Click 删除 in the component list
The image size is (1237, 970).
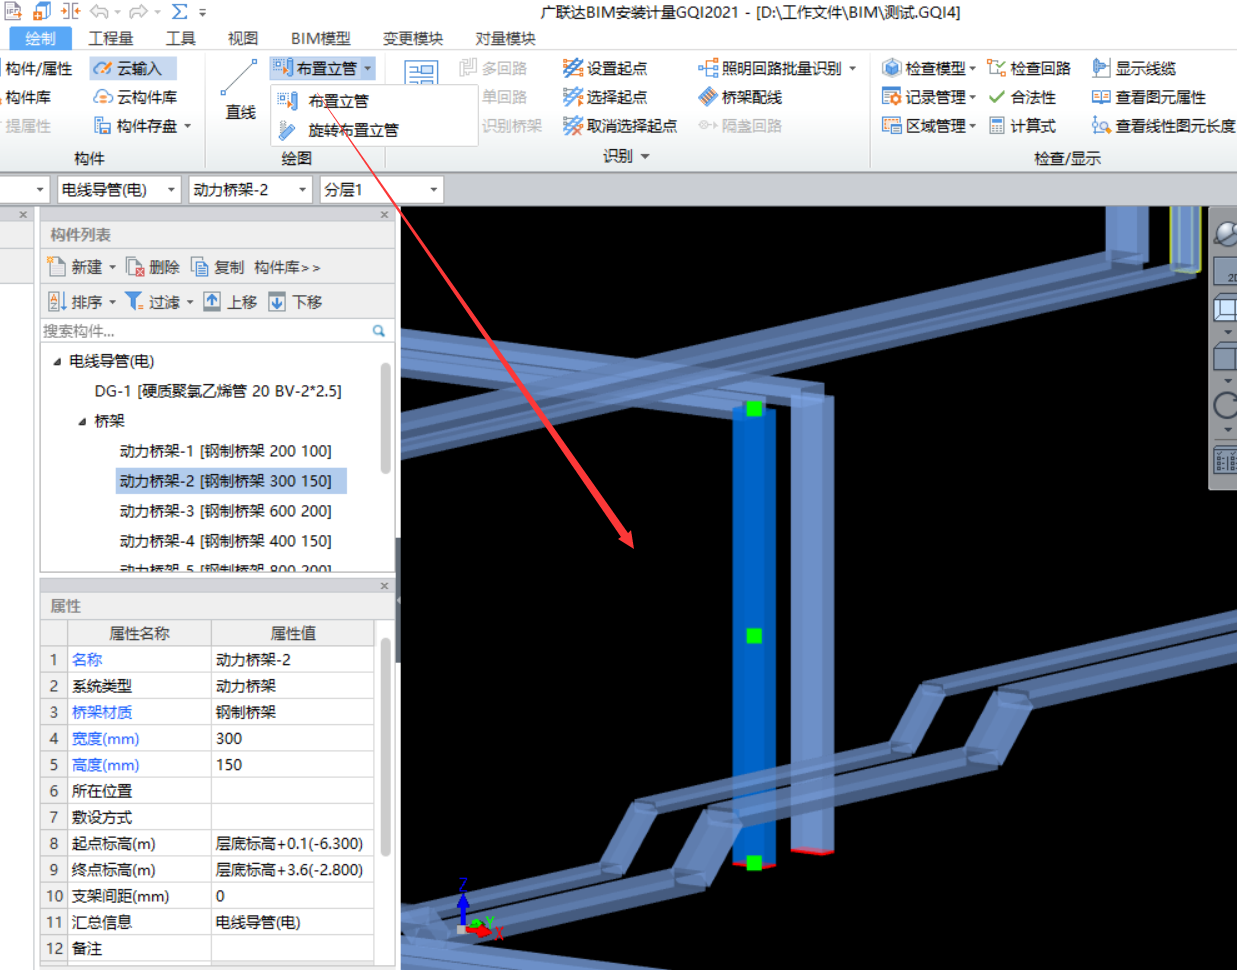click(x=153, y=267)
